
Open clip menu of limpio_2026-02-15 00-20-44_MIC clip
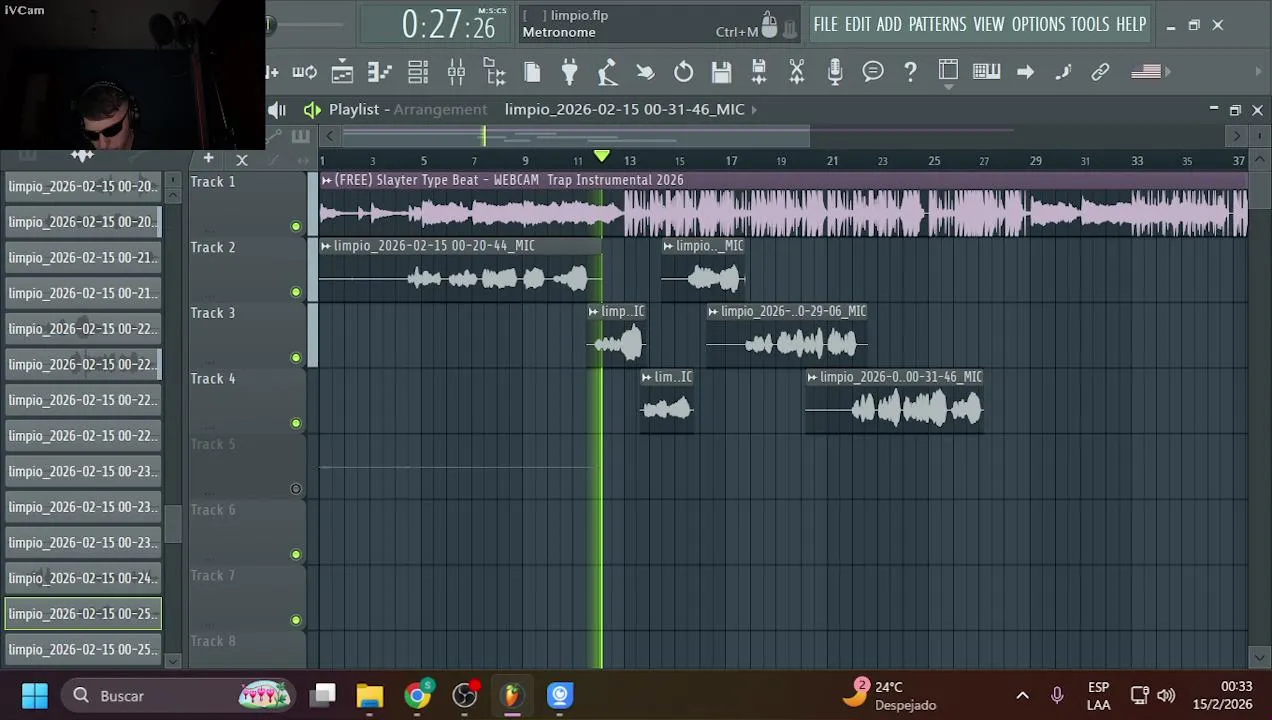point(326,246)
